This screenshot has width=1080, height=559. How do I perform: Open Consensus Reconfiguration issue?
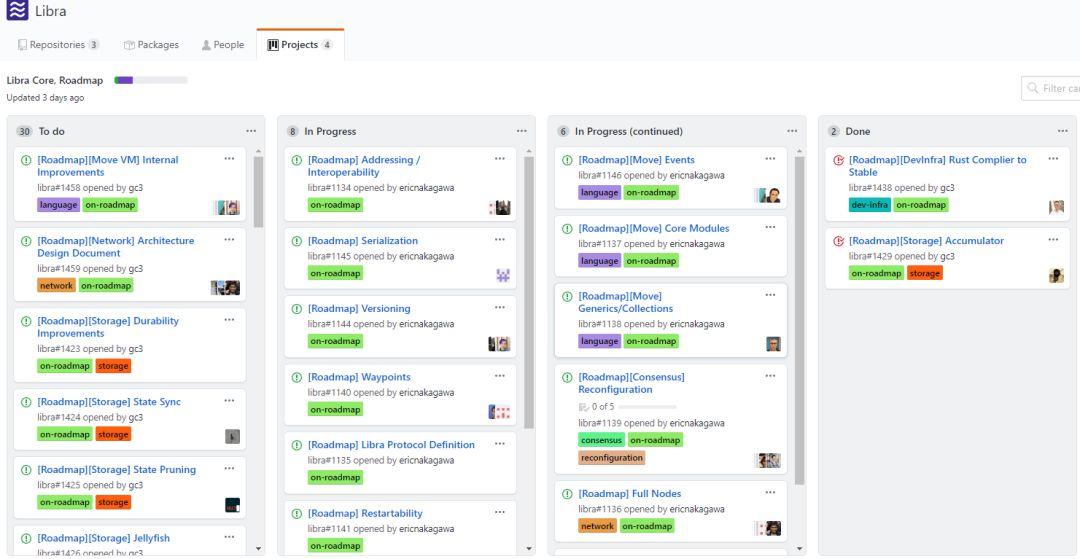coord(631,383)
